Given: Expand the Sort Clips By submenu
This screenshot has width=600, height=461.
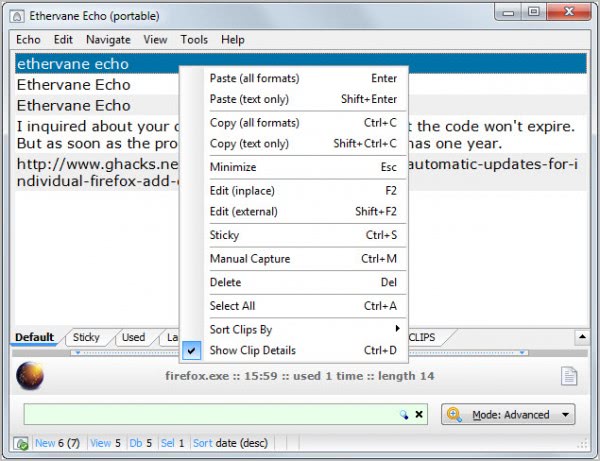Looking at the screenshot, I should 397,328.
